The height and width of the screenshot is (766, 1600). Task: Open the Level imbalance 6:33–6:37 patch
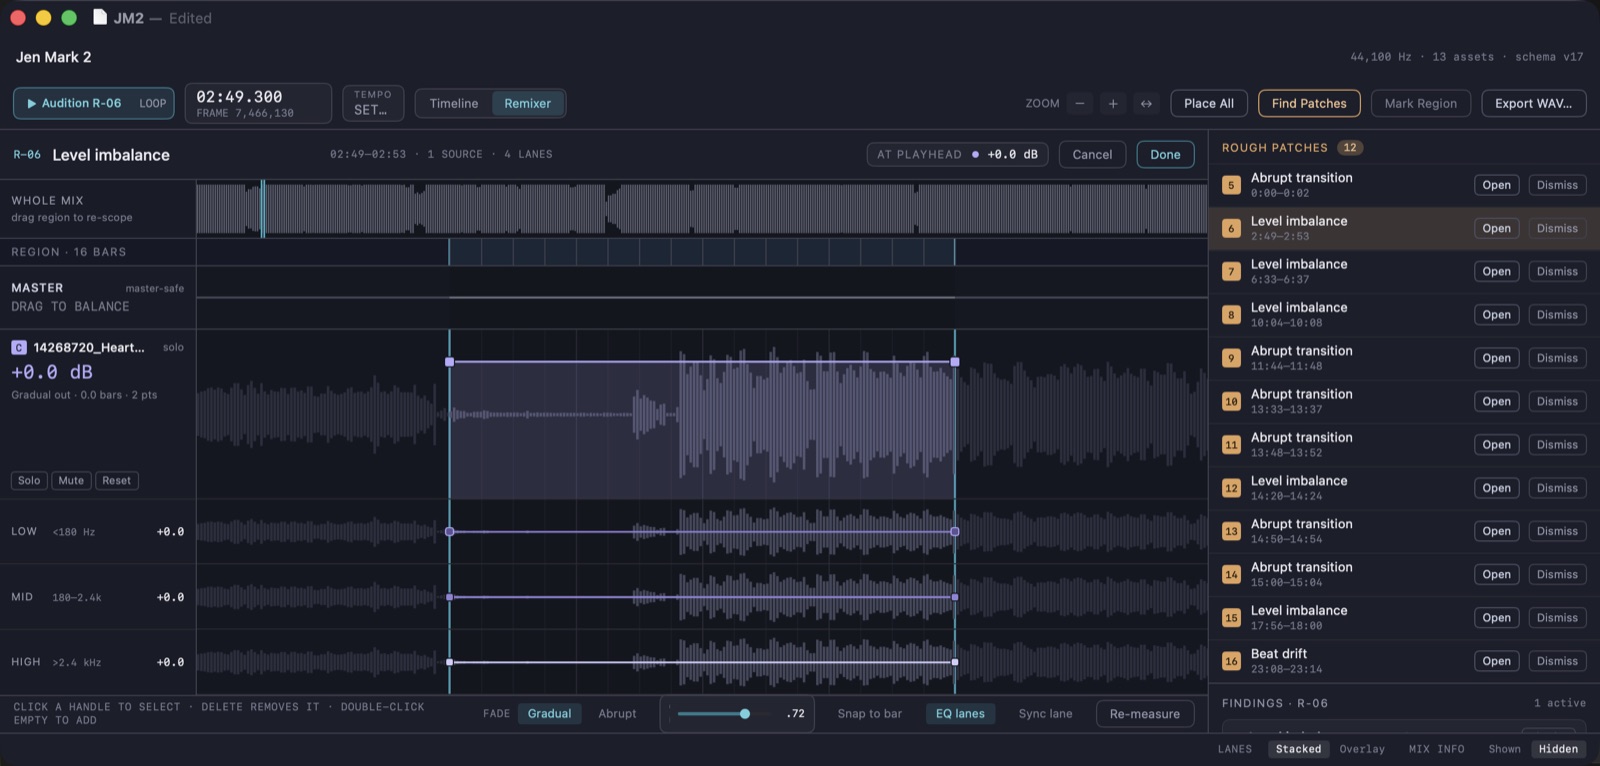[1496, 271]
